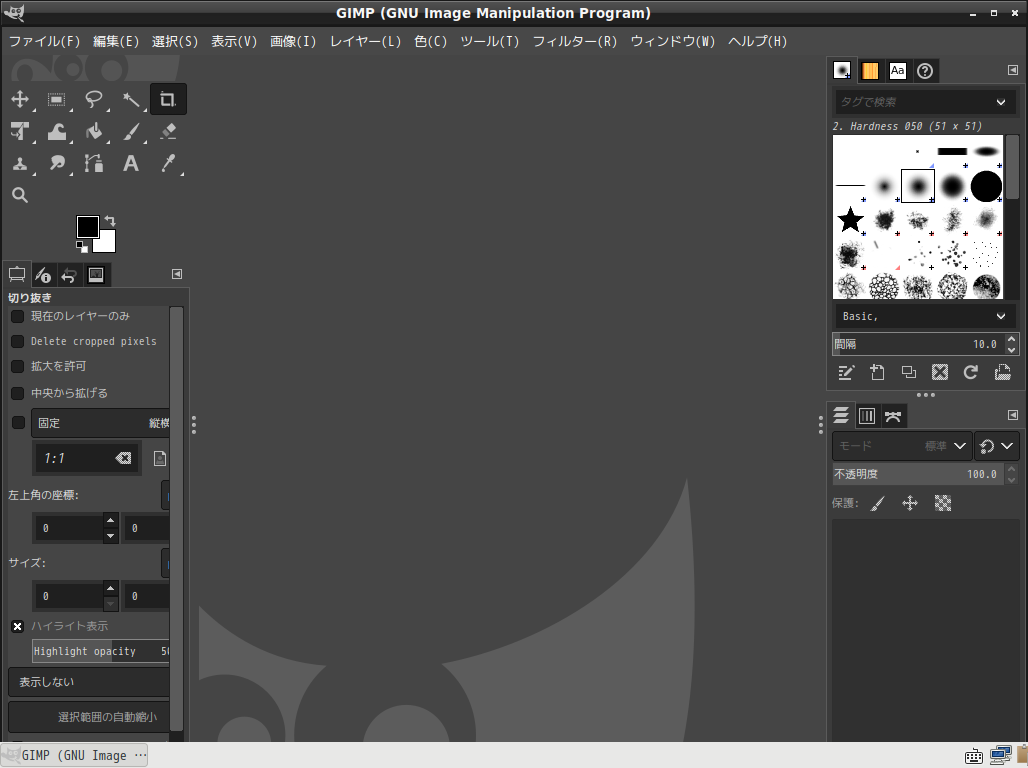Switch to the Fonts tab

898,71
